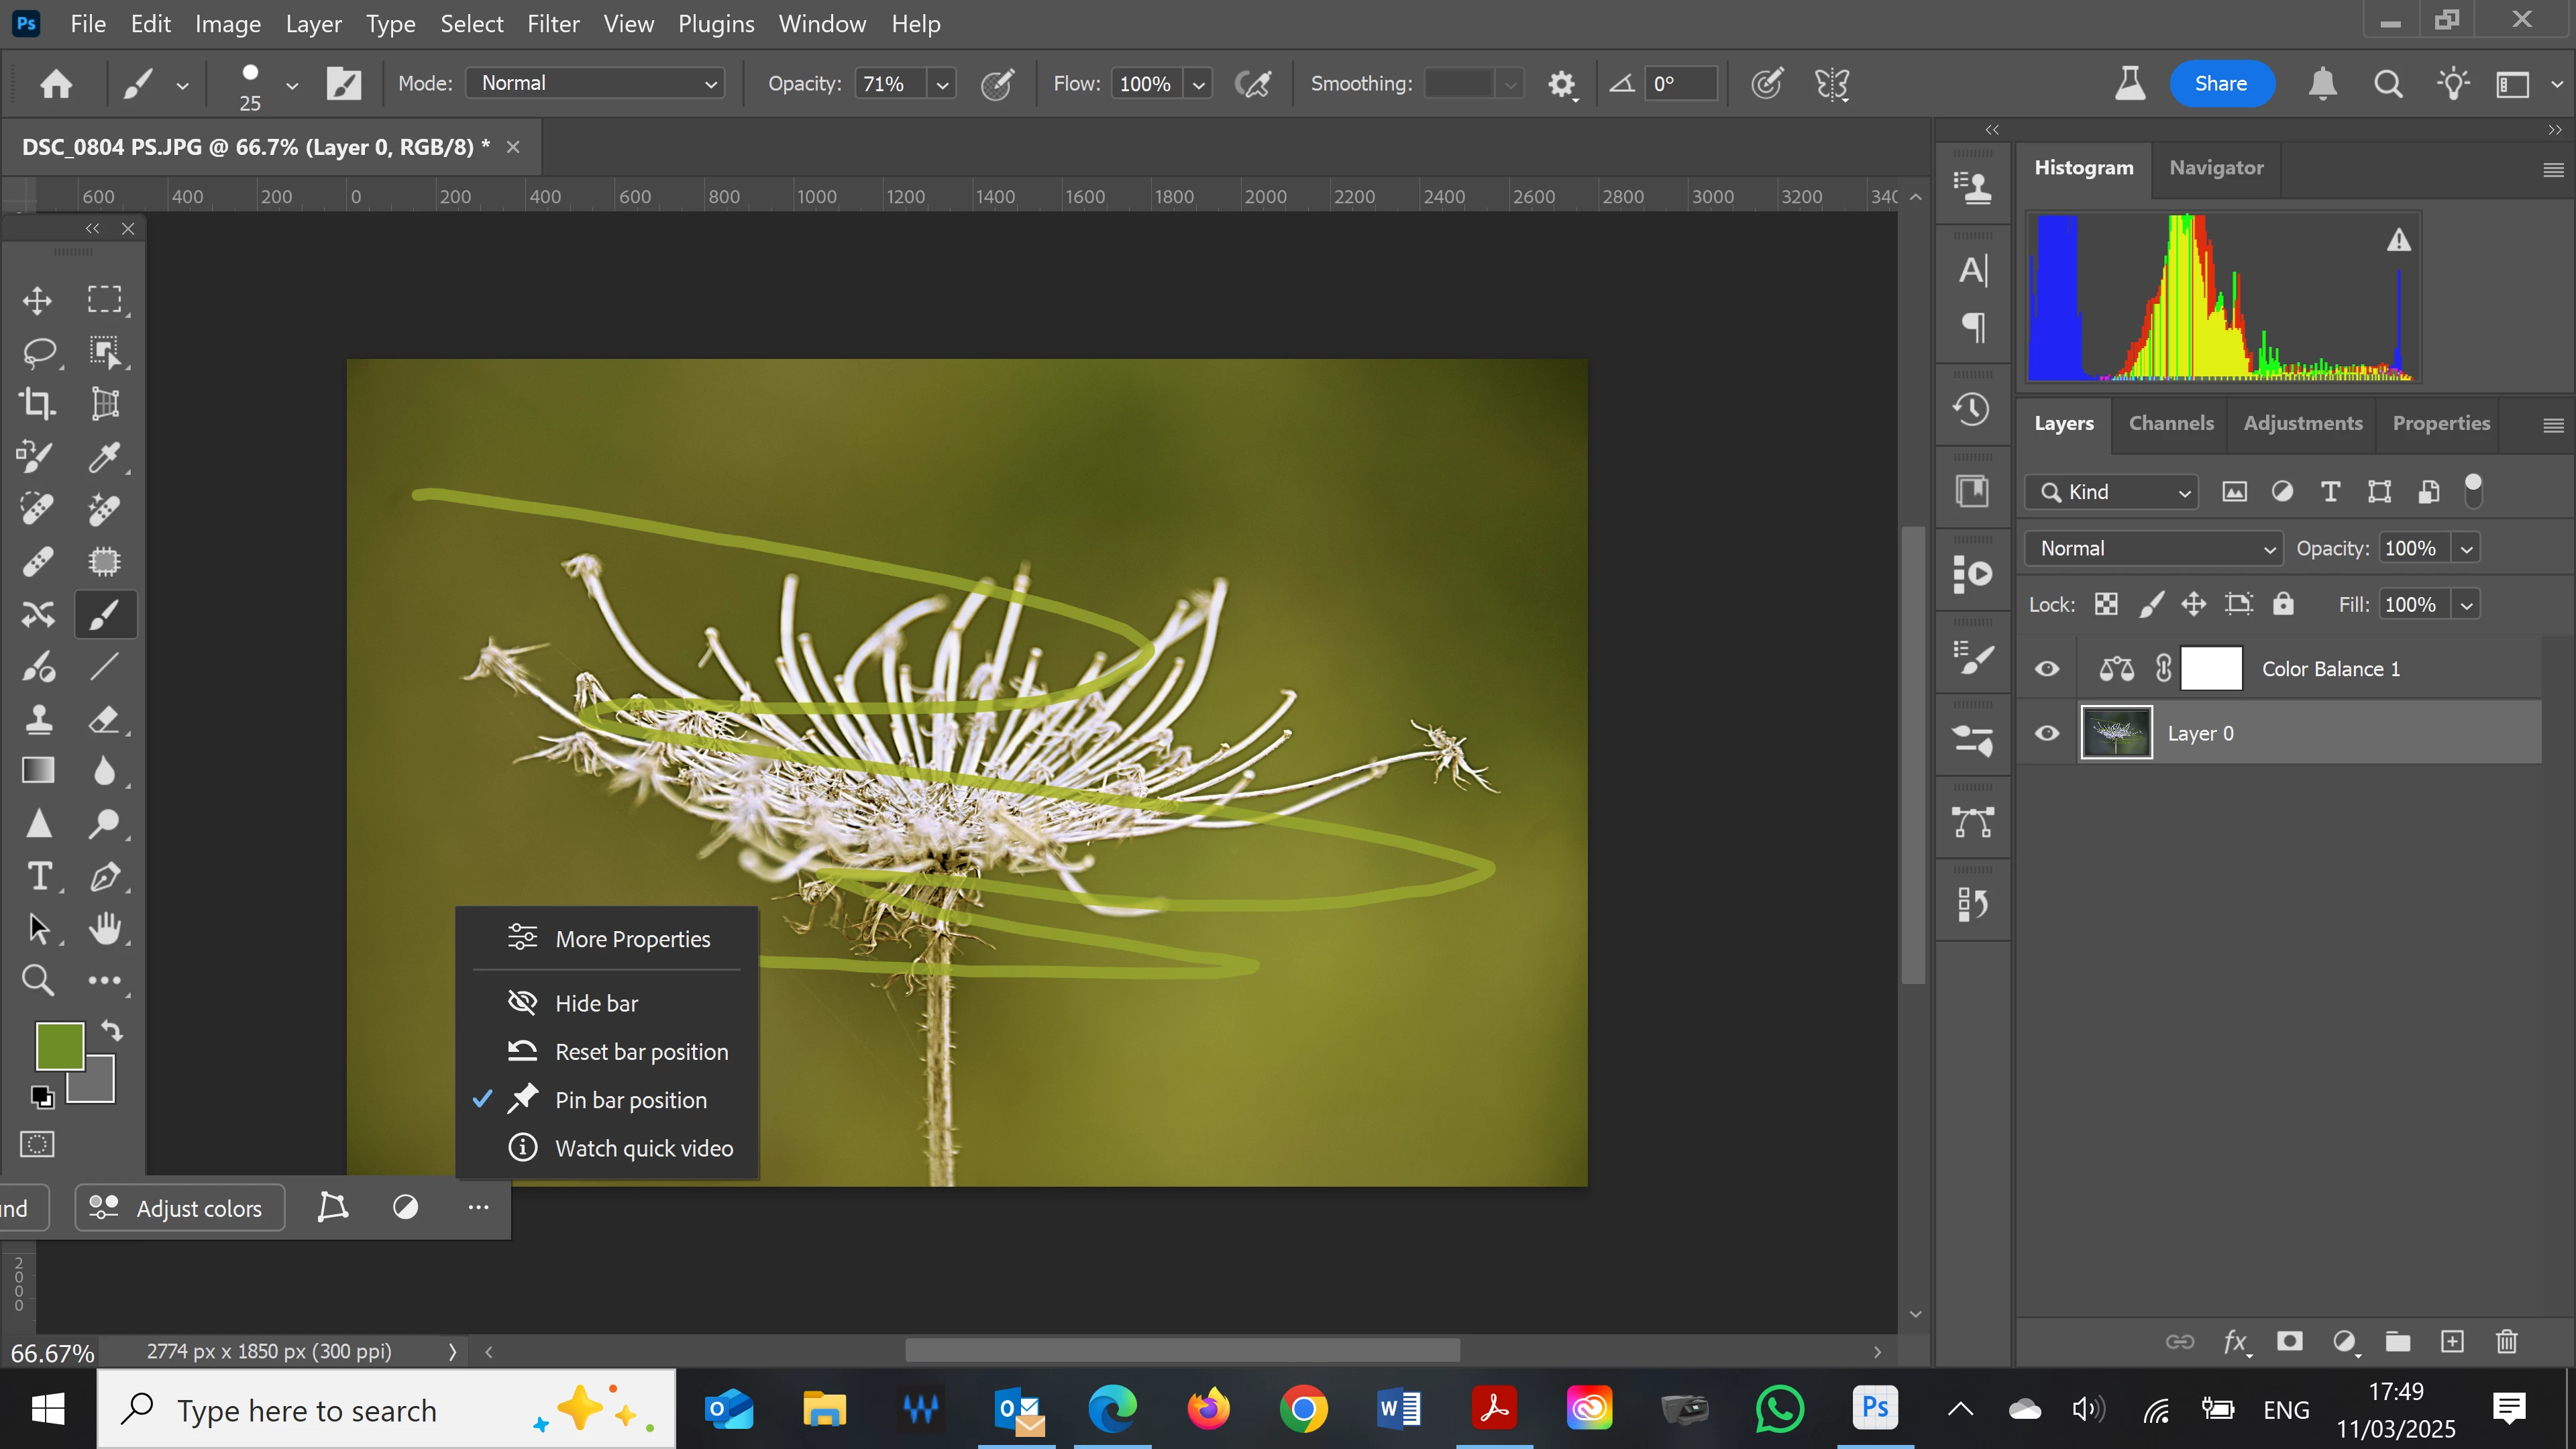Add a layer mask icon
The image size is (2576, 1449).
pyautogui.click(x=2289, y=1341)
